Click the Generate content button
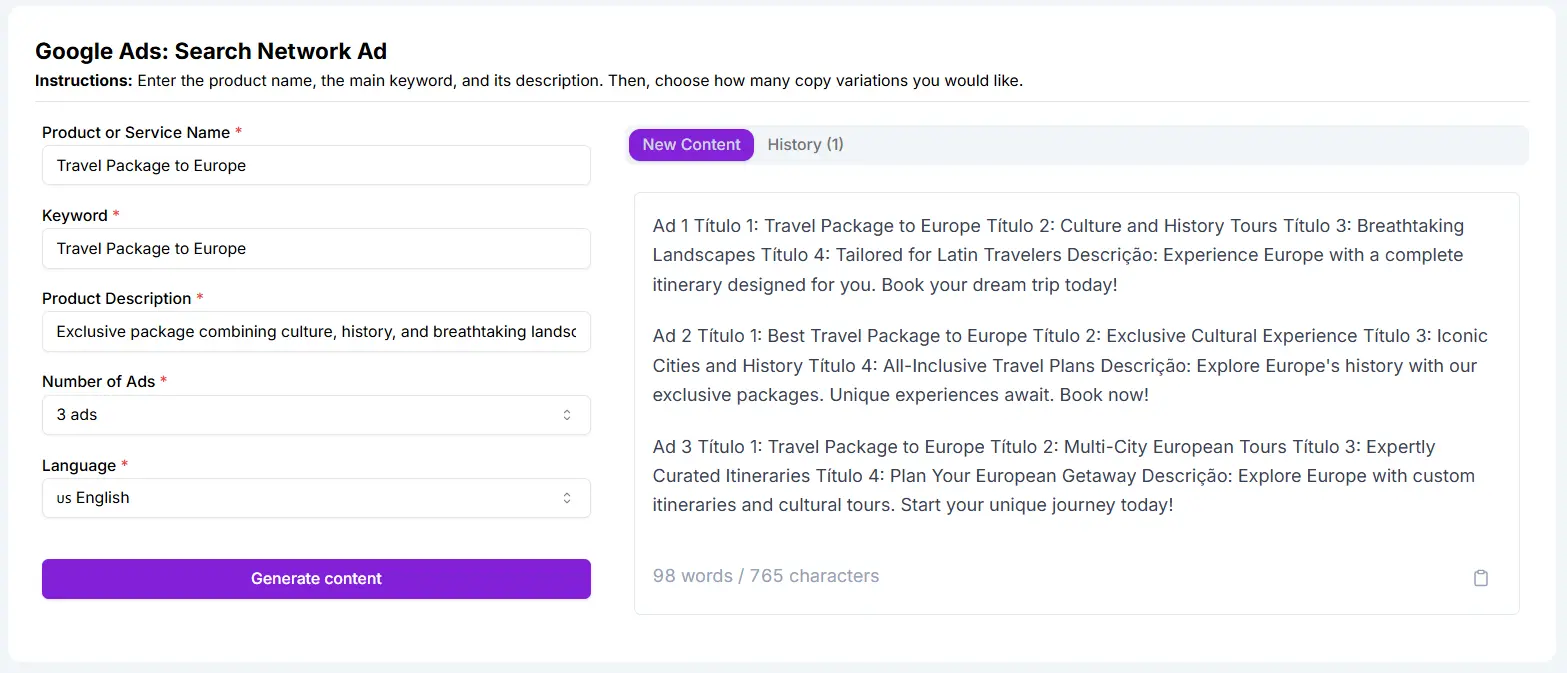This screenshot has width=1567, height=673. [x=316, y=579]
